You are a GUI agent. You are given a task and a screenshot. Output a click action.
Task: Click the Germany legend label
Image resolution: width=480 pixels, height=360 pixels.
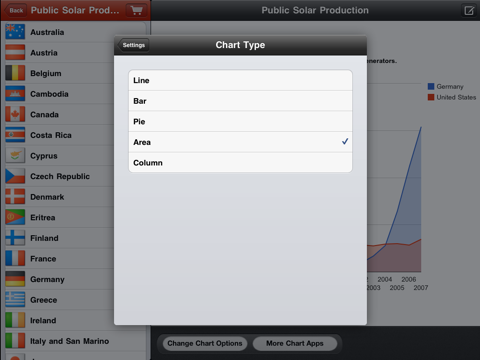pos(450,87)
